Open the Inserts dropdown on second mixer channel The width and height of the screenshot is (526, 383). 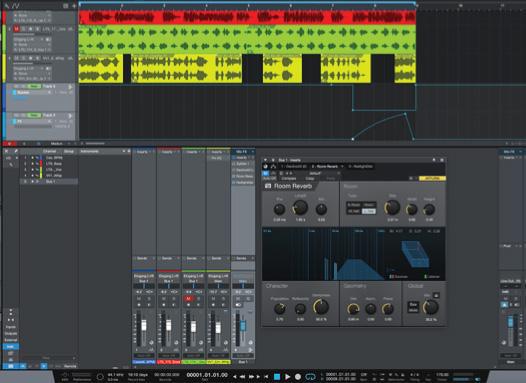coord(169,152)
